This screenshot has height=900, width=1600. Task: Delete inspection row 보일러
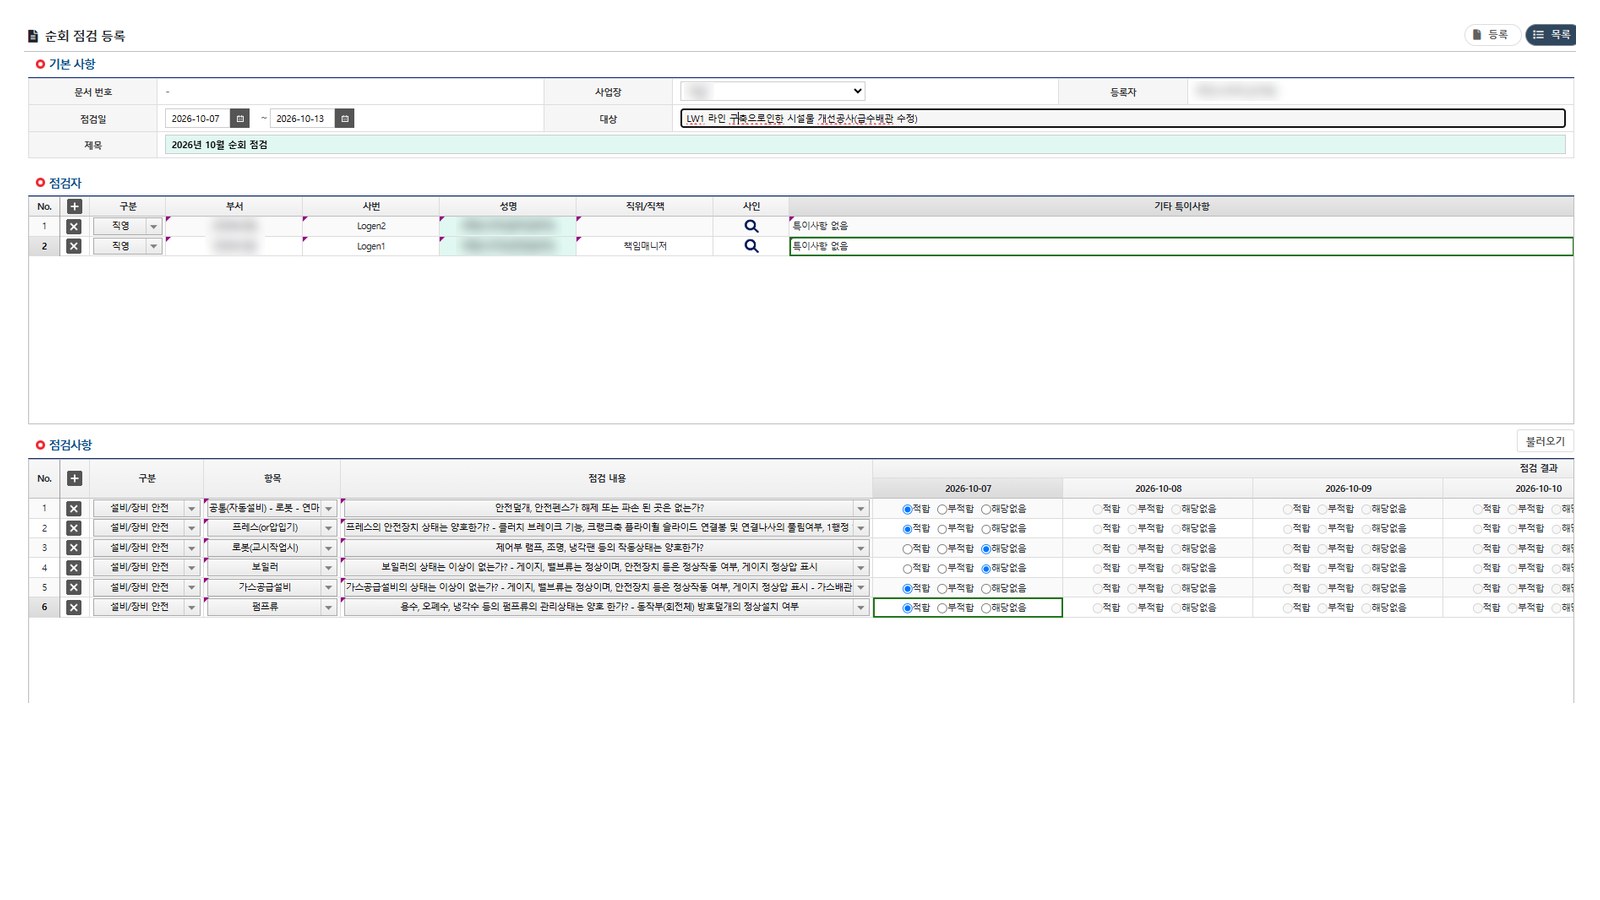74,567
